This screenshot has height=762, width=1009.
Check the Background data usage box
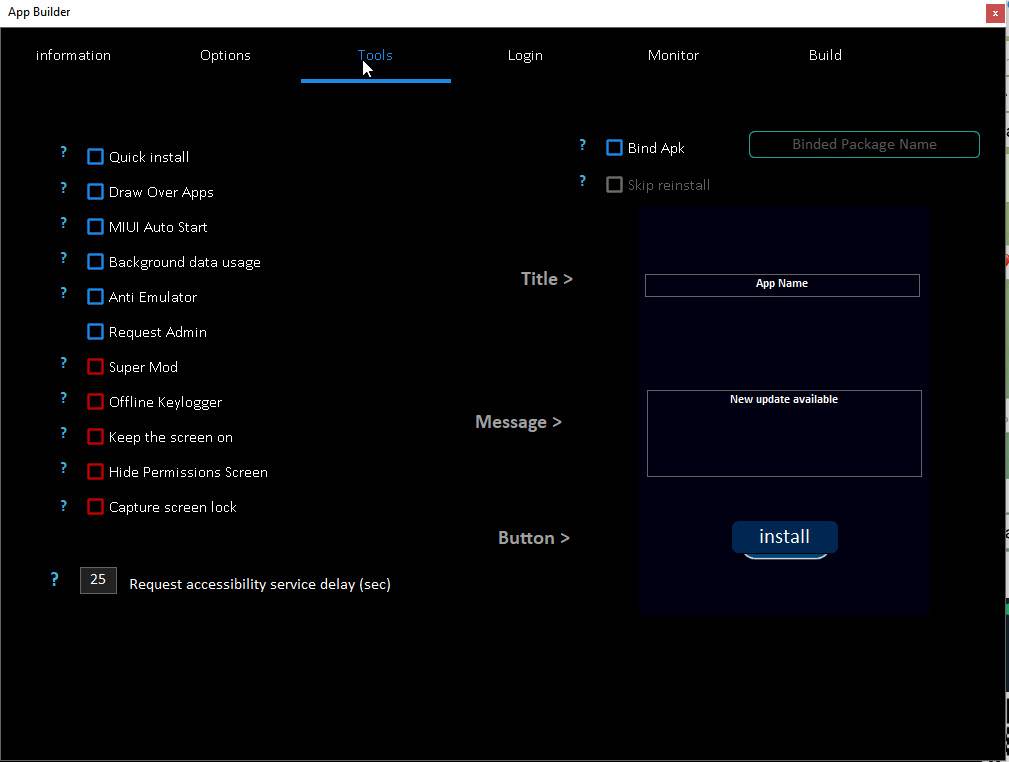coord(95,261)
